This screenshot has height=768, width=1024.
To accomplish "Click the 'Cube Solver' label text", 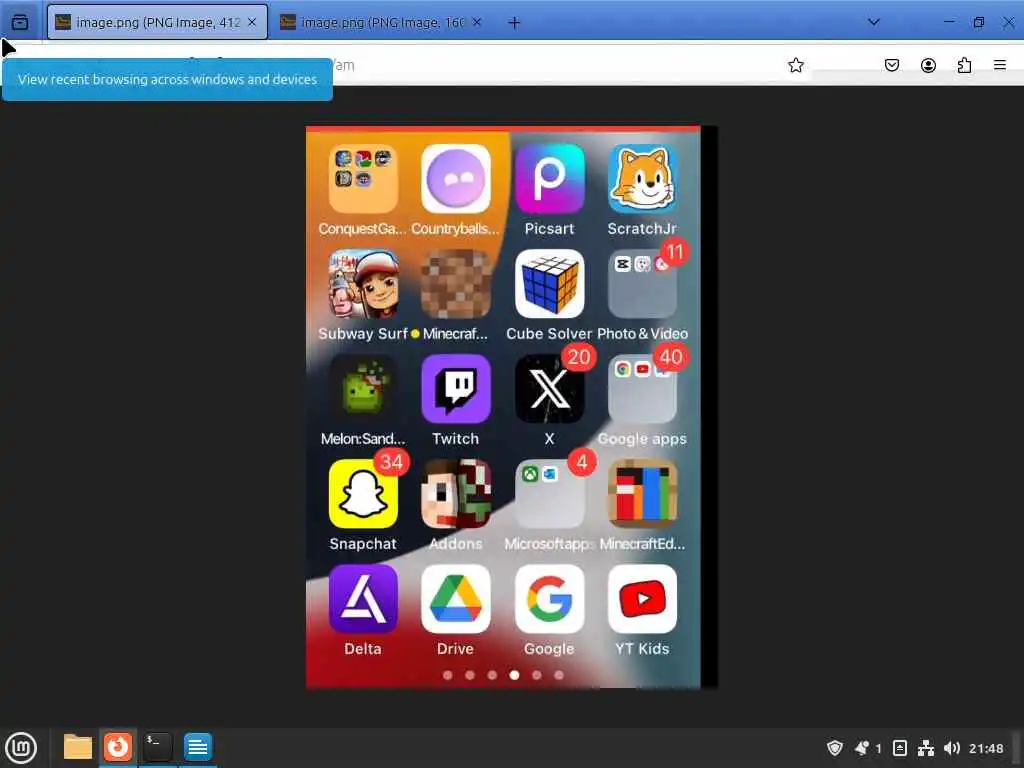I will pos(549,334).
